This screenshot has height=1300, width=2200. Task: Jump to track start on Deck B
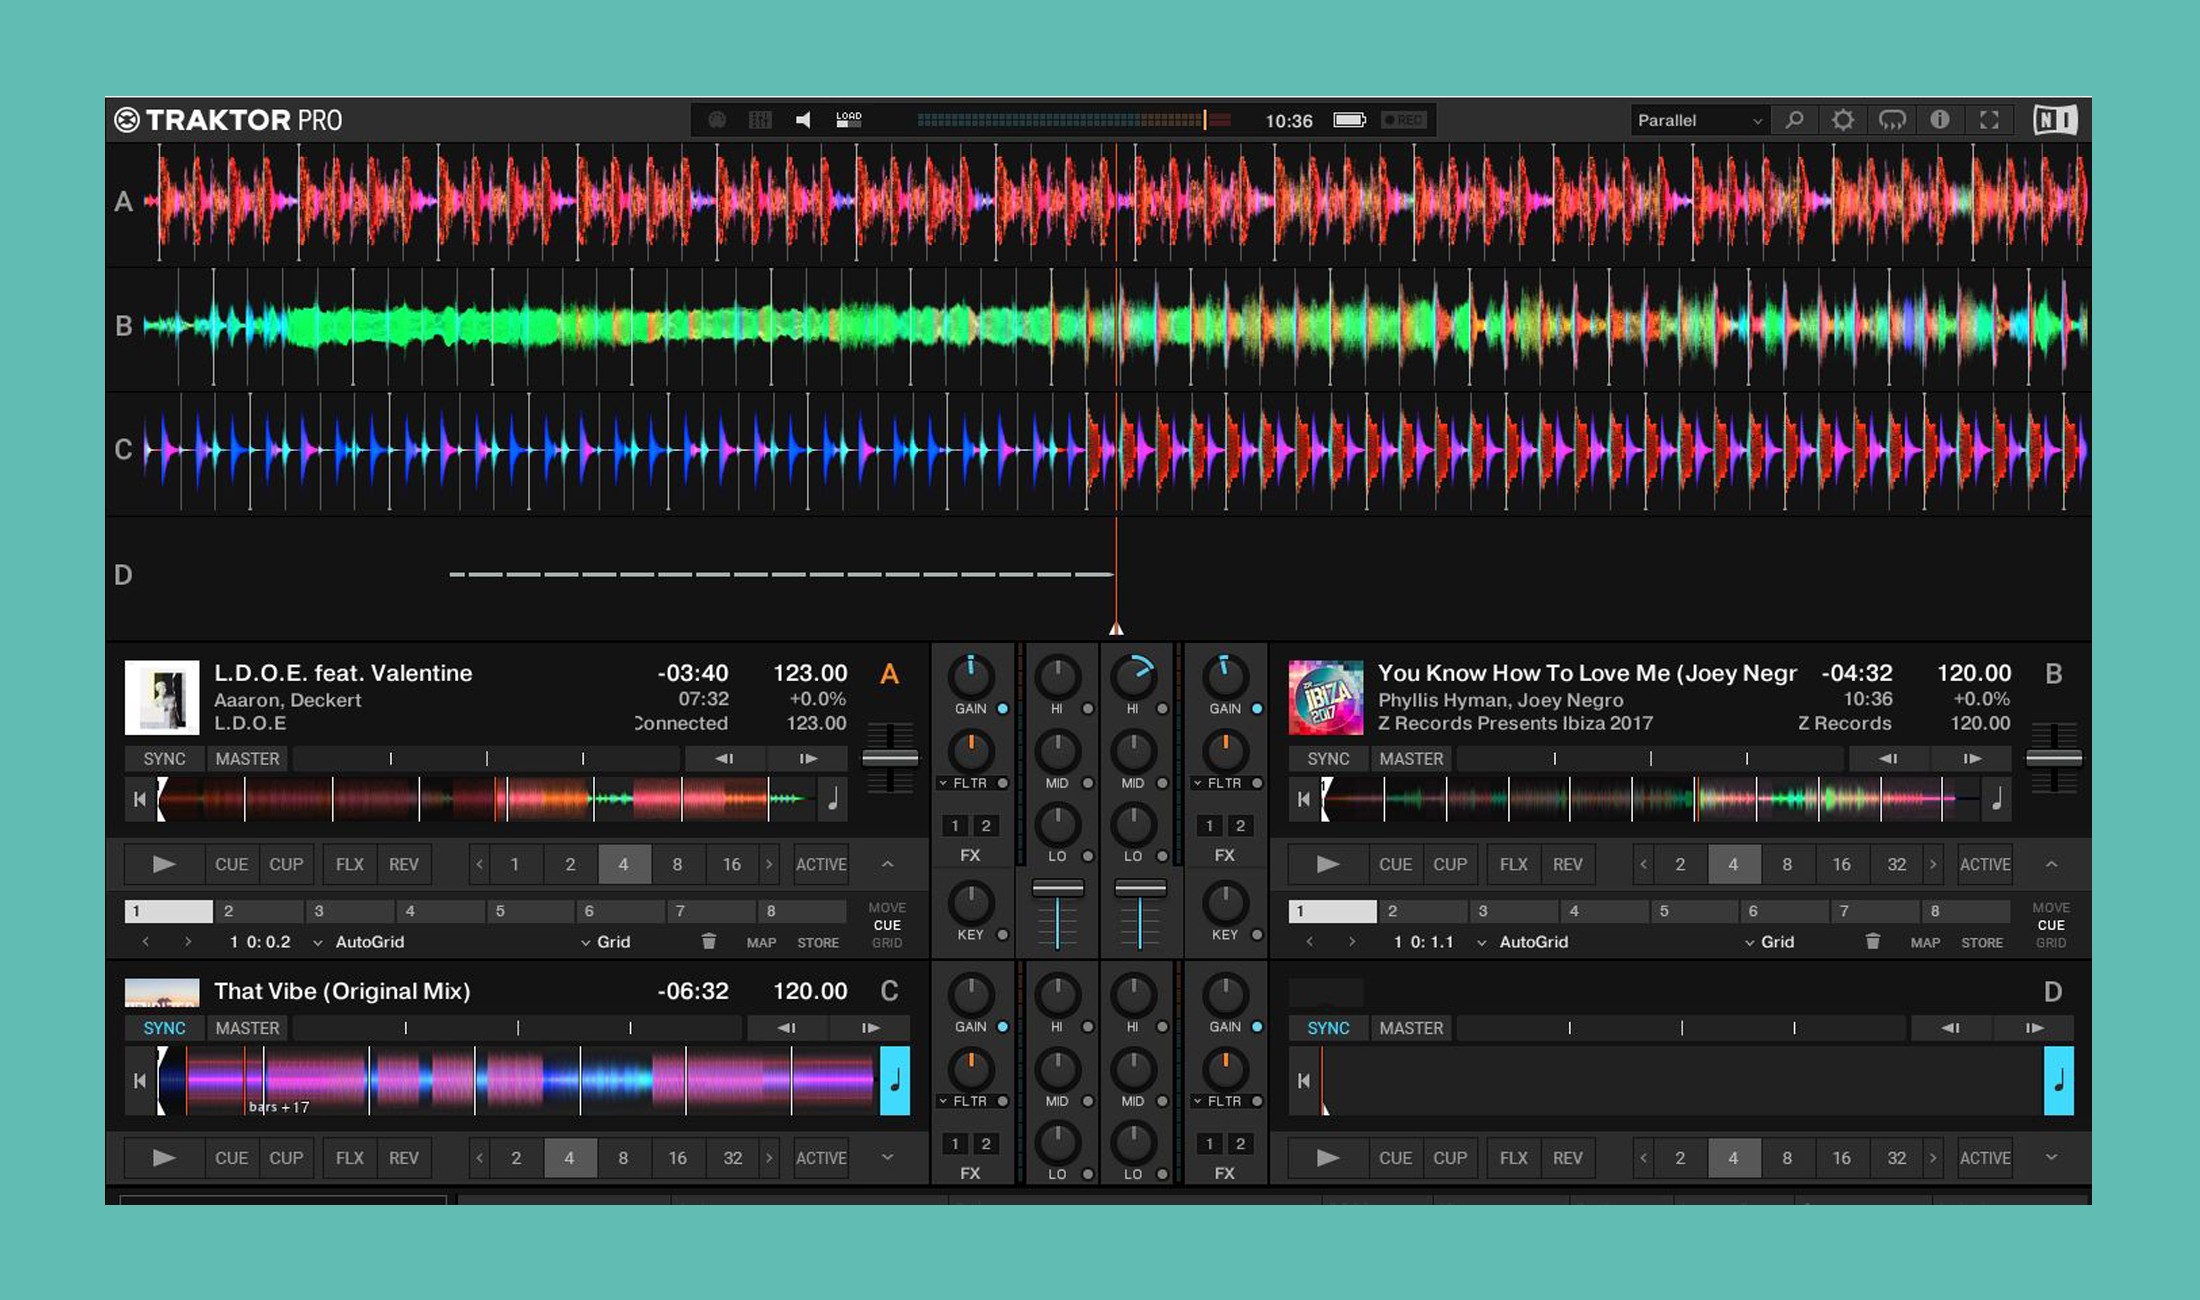click(1303, 799)
